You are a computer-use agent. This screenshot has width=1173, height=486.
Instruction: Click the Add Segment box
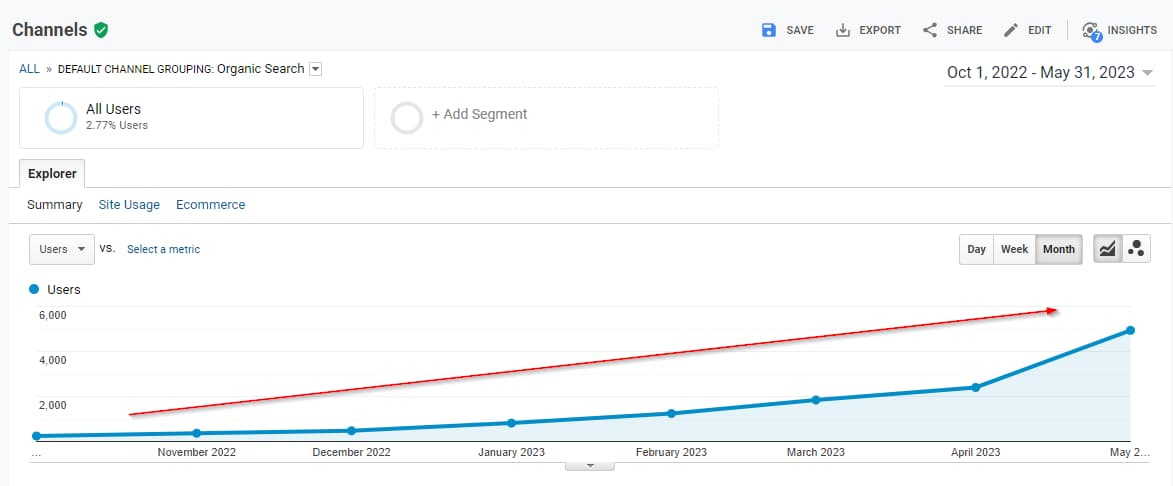pyautogui.click(x=546, y=118)
